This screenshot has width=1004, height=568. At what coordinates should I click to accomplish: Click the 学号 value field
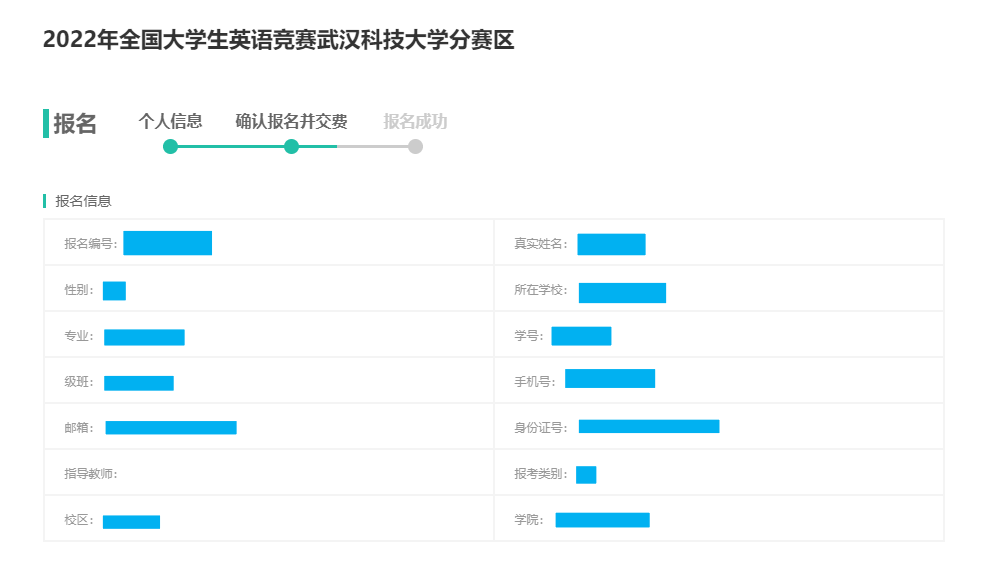click(x=581, y=336)
